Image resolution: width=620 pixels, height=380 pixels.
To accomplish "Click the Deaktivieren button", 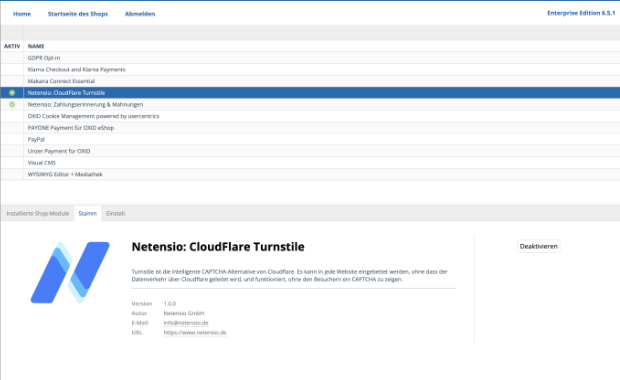I will 539,246.
